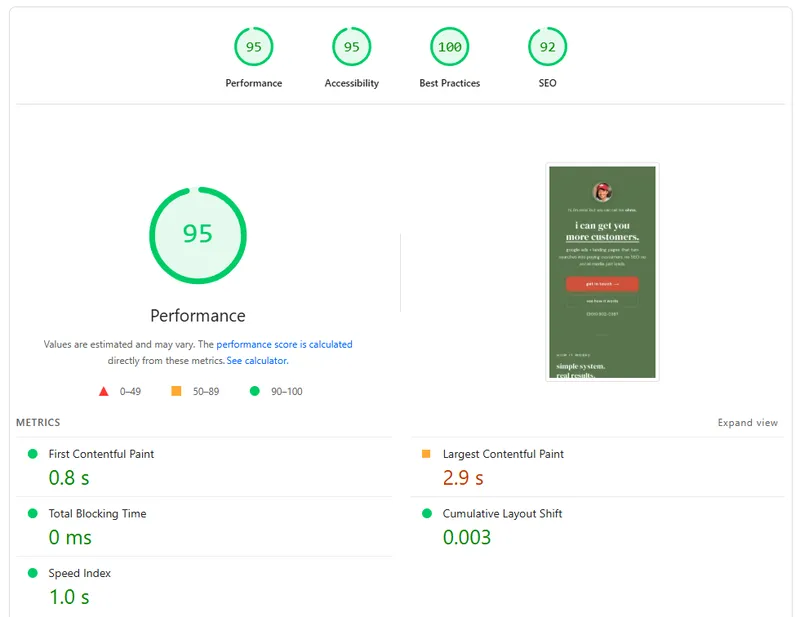Select the green Performance score gauge

253,46
